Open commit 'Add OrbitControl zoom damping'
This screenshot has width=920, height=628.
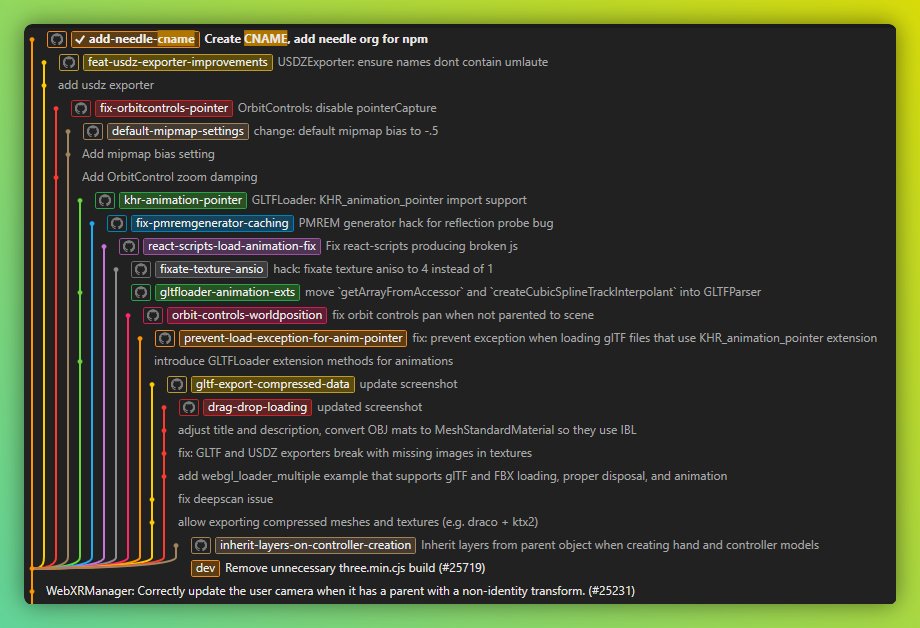(170, 177)
